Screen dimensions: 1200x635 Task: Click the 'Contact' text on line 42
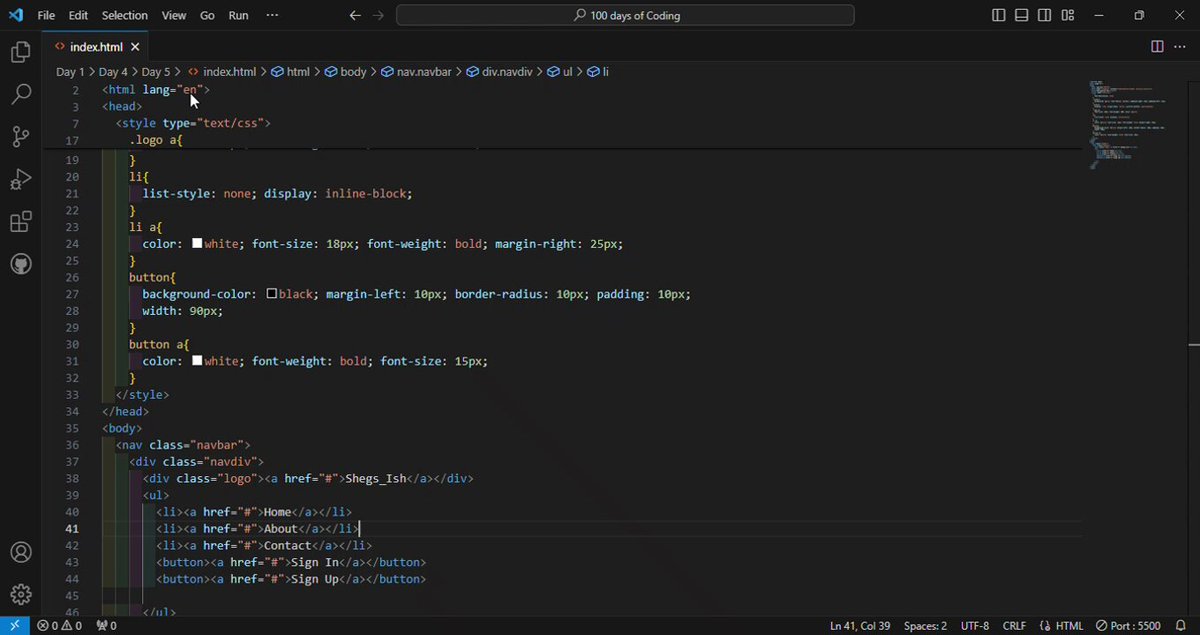coord(287,545)
